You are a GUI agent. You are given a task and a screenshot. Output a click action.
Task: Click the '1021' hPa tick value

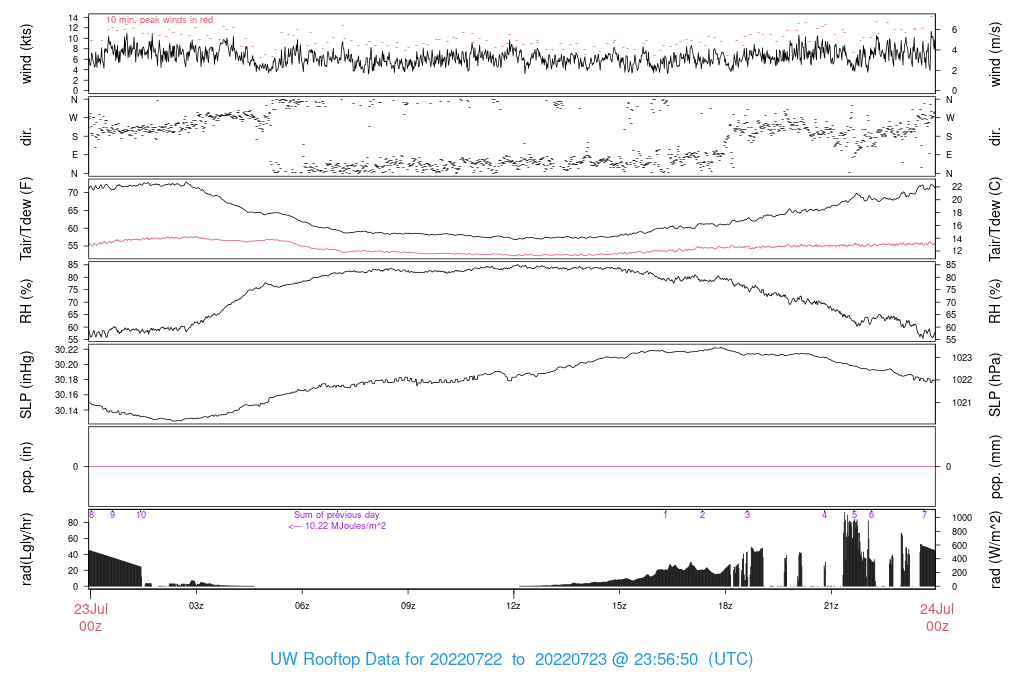coord(962,403)
